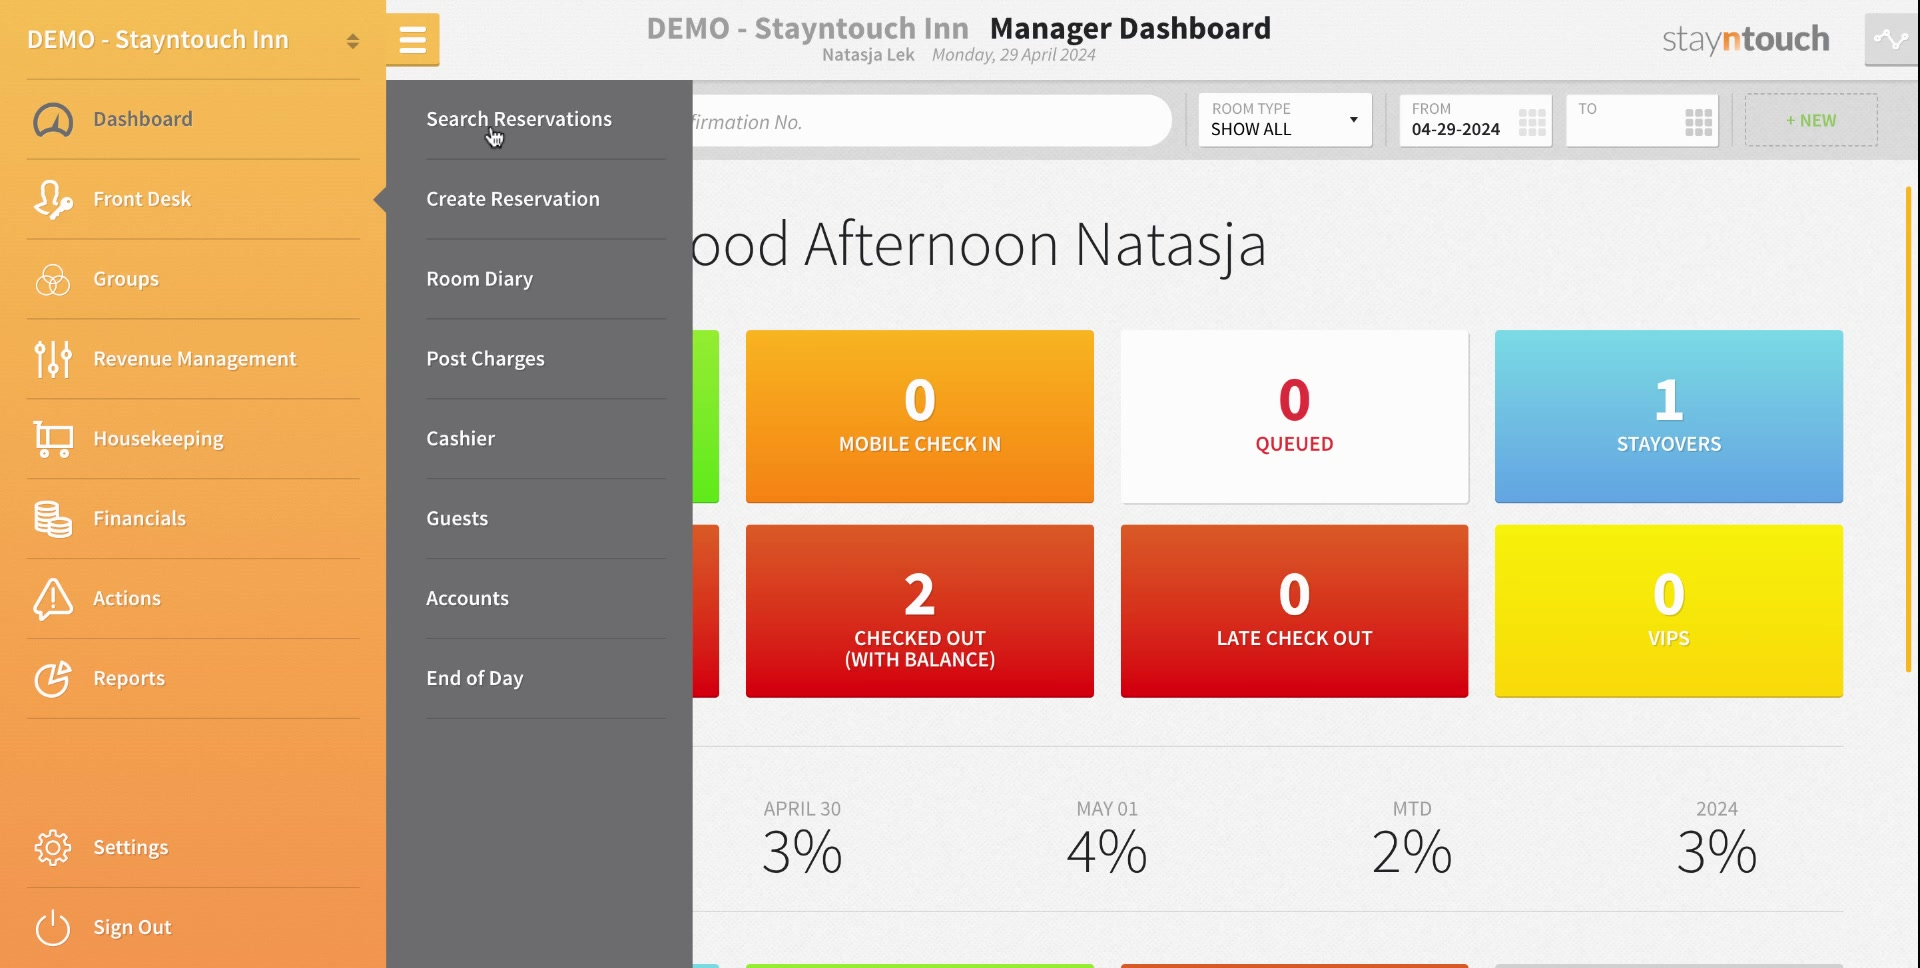
Task: Click the Settings gear icon
Action: click(x=53, y=847)
